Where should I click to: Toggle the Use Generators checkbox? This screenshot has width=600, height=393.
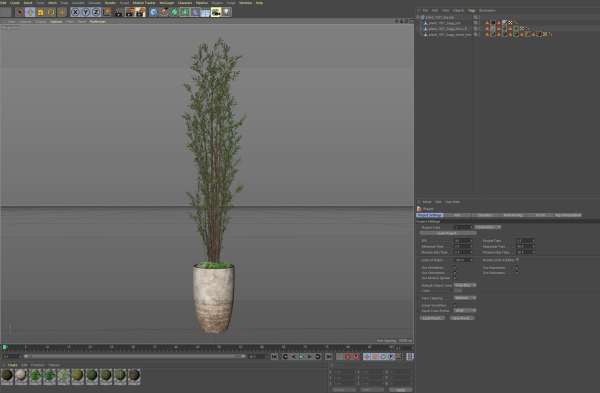(455, 272)
